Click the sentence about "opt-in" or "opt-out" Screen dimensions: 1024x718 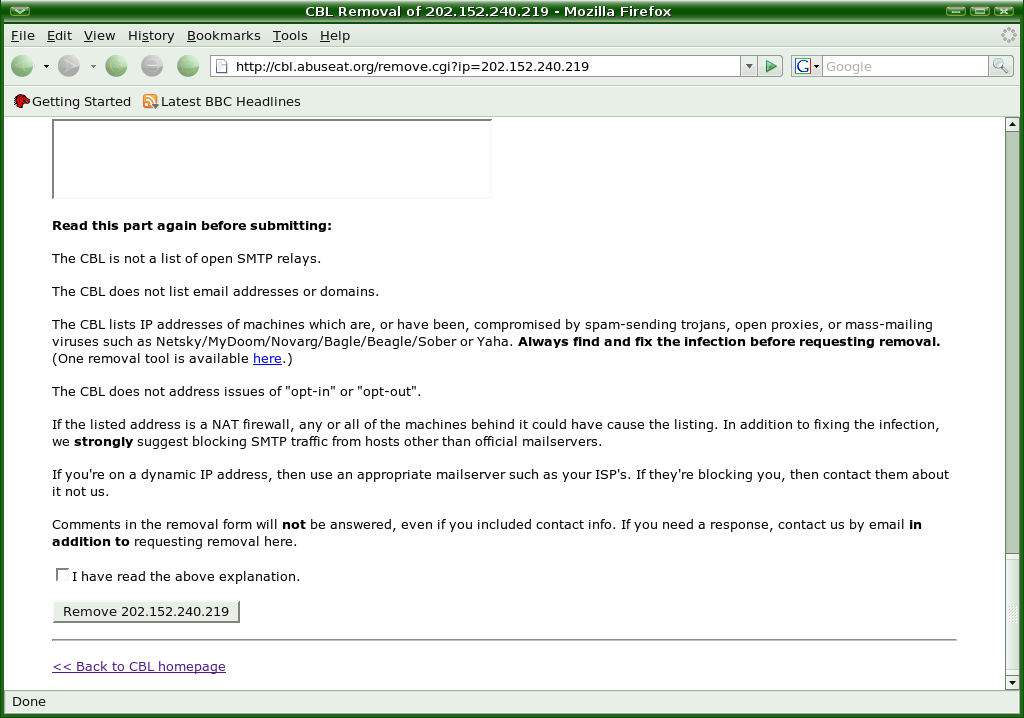click(236, 391)
